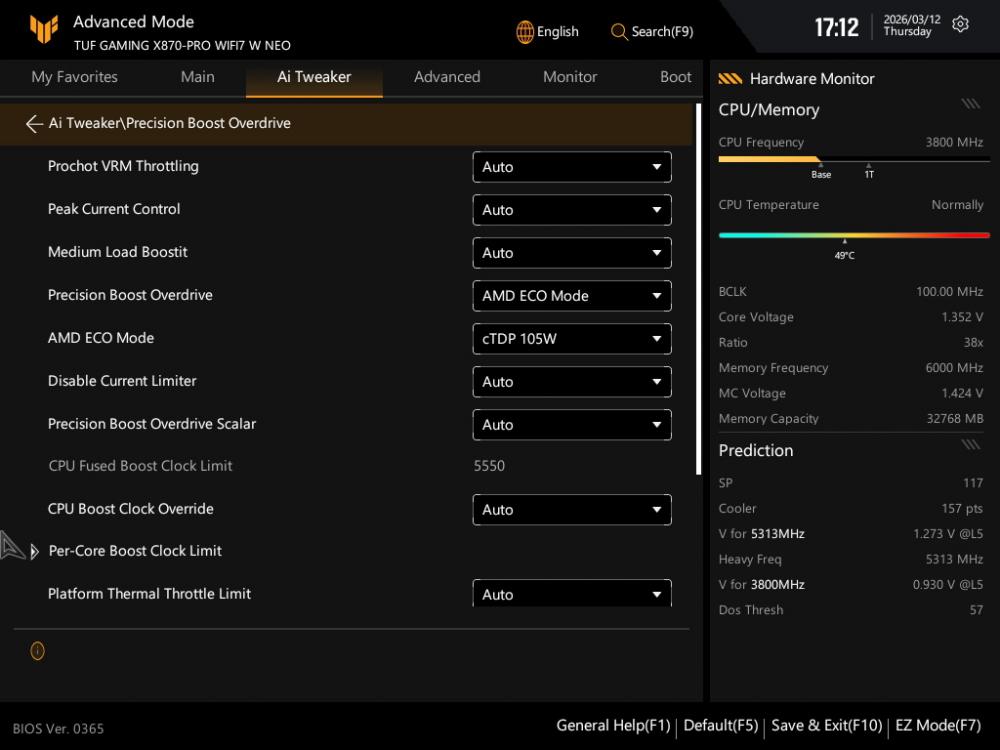Click EZ Mode(F7) button
The image size is (1000, 750).
[x=938, y=726]
